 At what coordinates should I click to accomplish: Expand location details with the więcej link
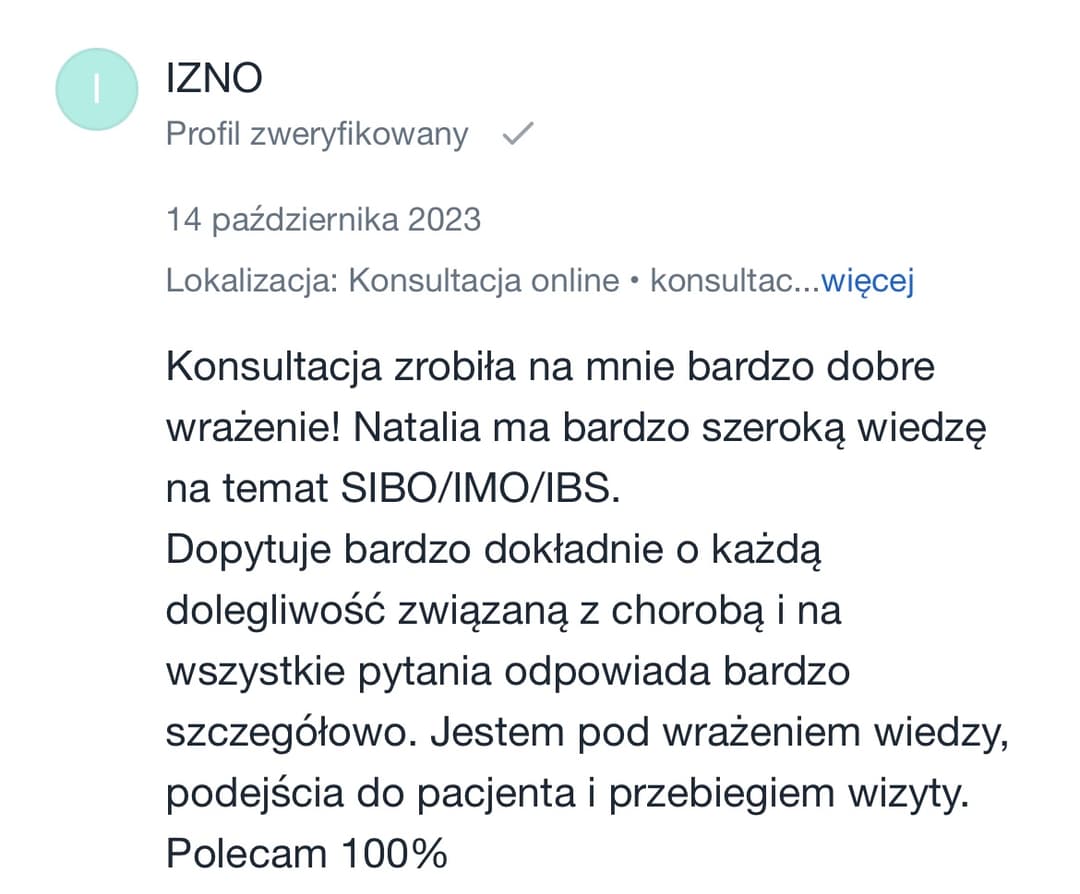point(867,282)
